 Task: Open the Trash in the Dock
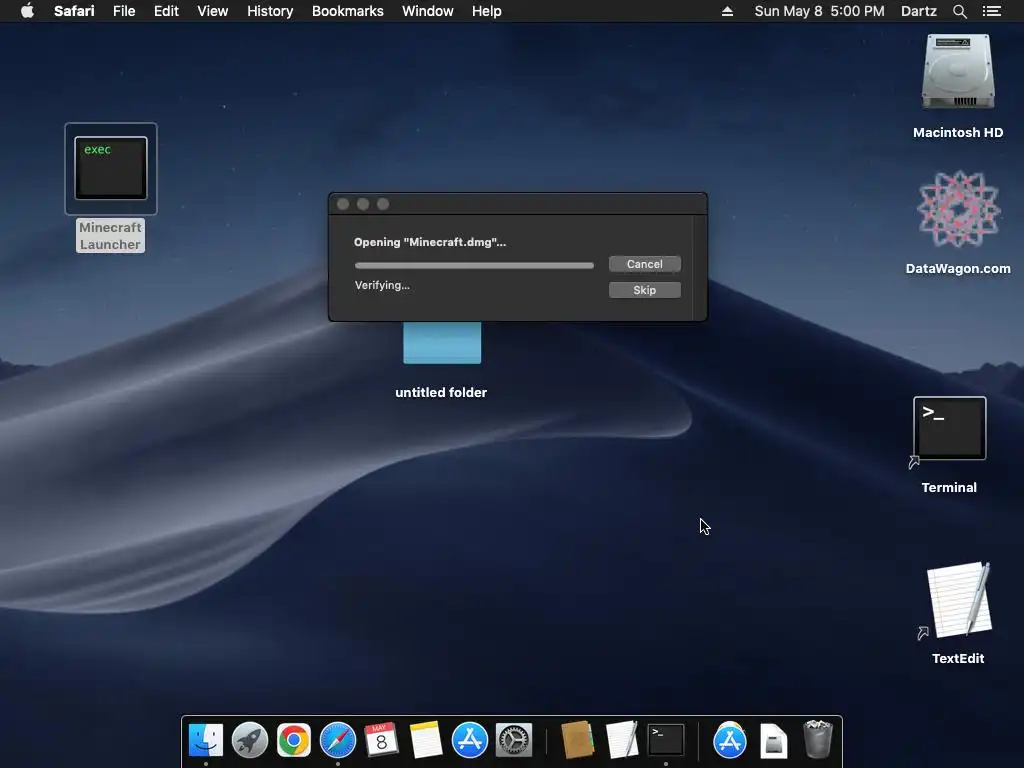pyautogui.click(x=818, y=741)
